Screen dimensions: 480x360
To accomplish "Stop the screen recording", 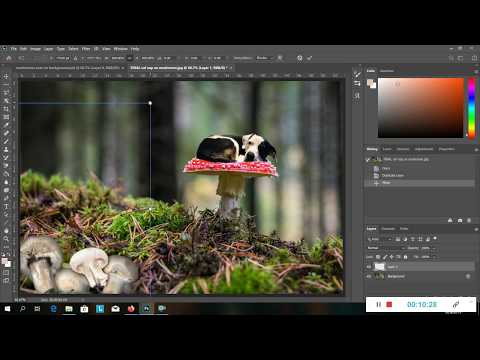I will (x=389, y=304).
